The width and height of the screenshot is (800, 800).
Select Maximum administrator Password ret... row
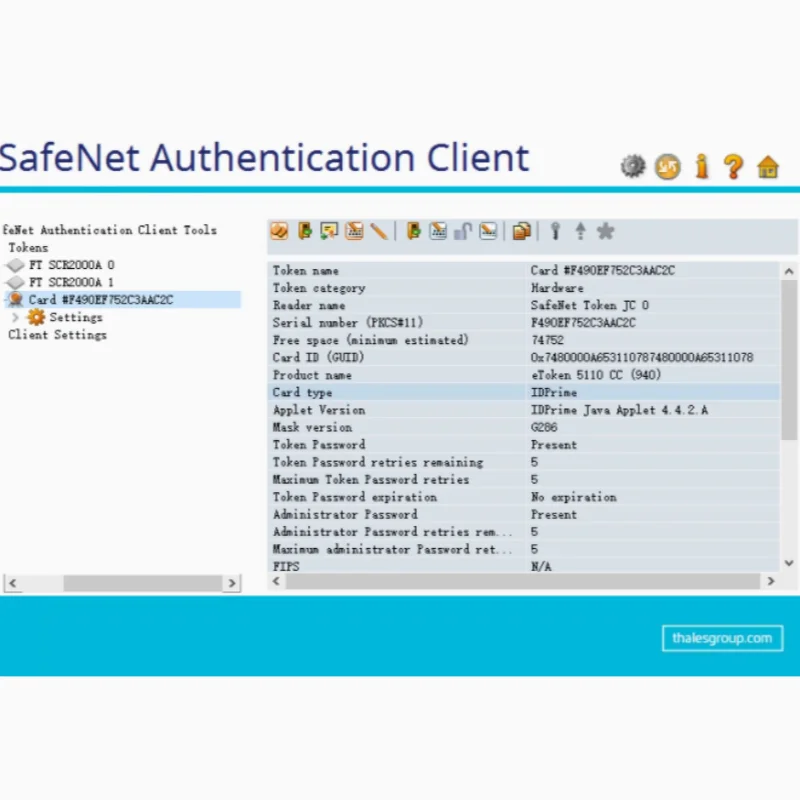[x=524, y=549]
